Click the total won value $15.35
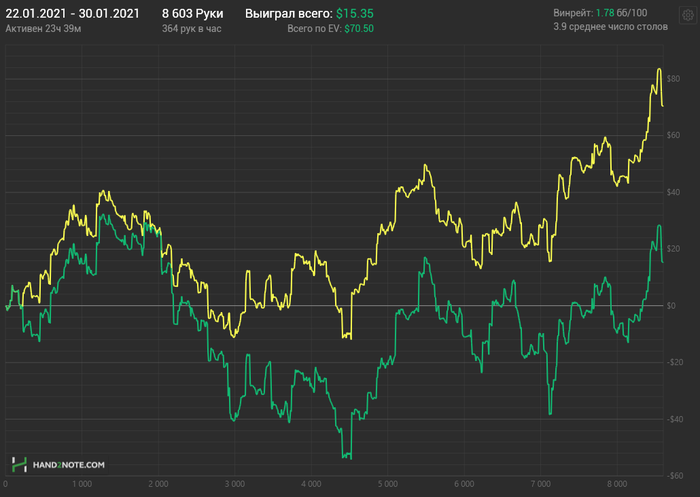Screen dimensions: 700x497 tap(355, 14)
